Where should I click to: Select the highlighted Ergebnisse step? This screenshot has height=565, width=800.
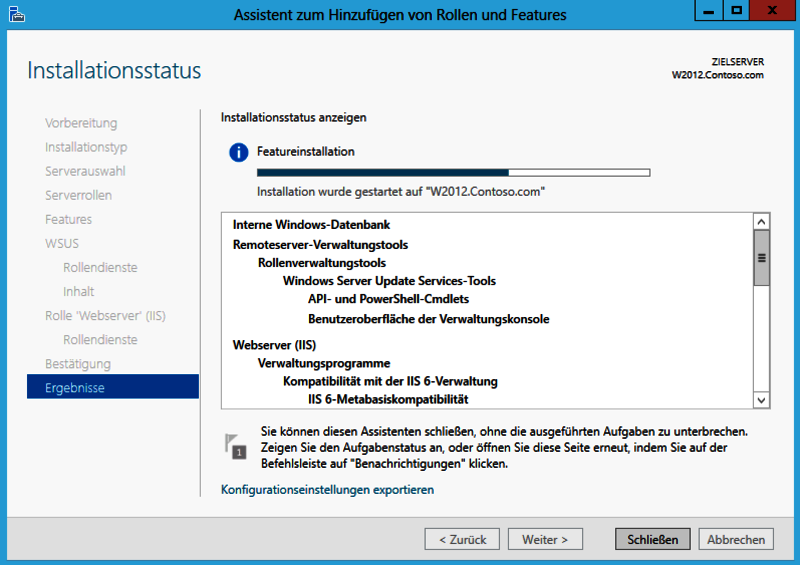tap(113, 386)
